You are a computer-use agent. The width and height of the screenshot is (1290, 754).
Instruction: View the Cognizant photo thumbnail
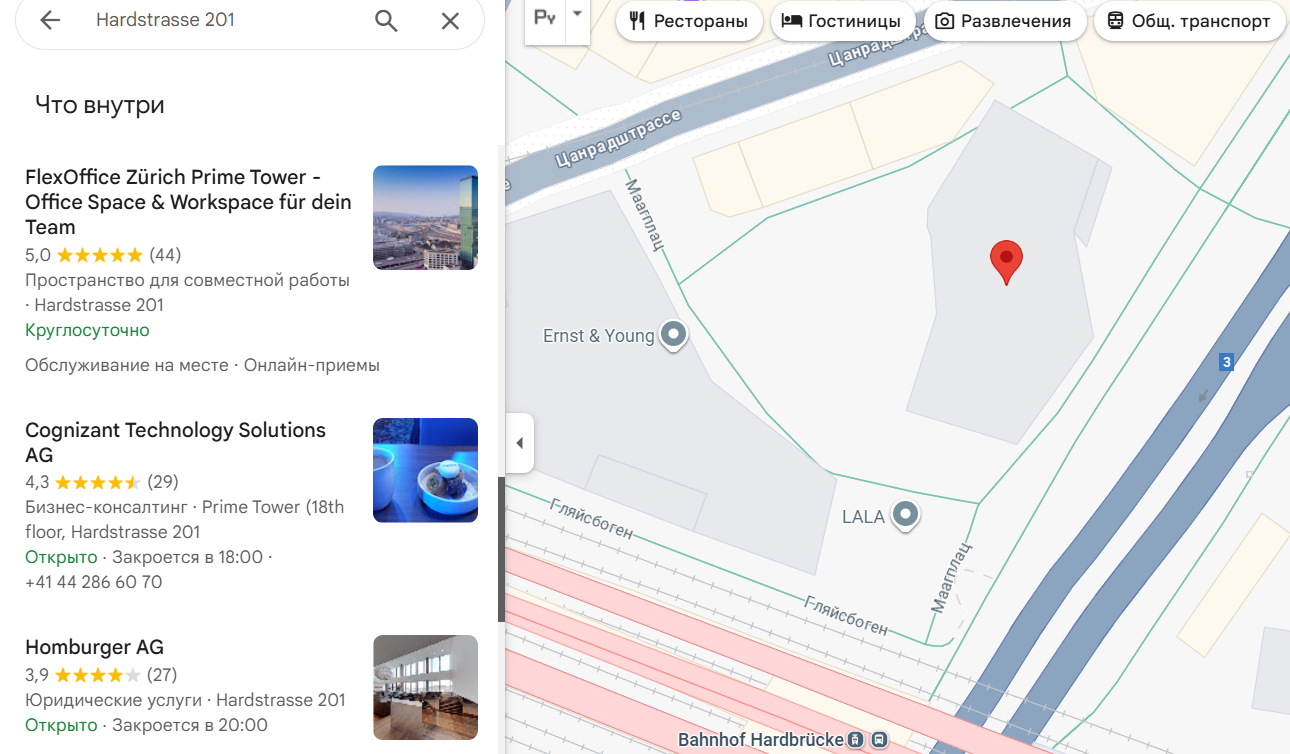tap(425, 470)
